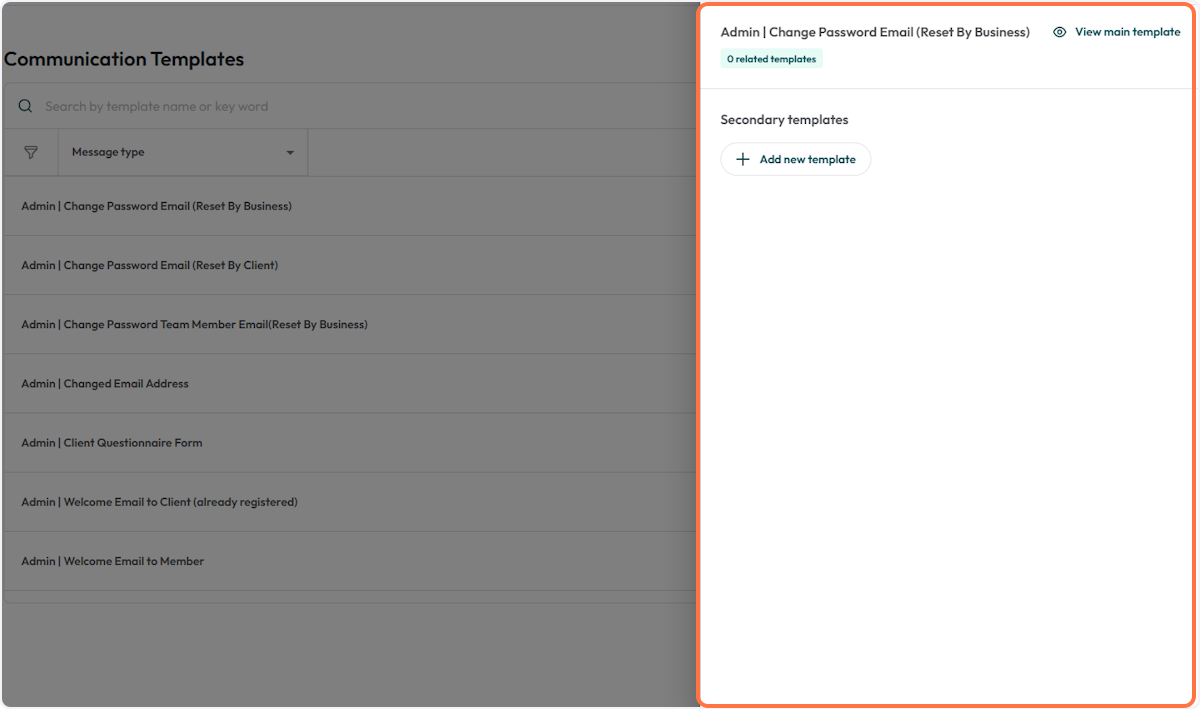Screen dimensions: 1200x709
Task: Select Admin | Changed Email Address template
Action: (104, 383)
